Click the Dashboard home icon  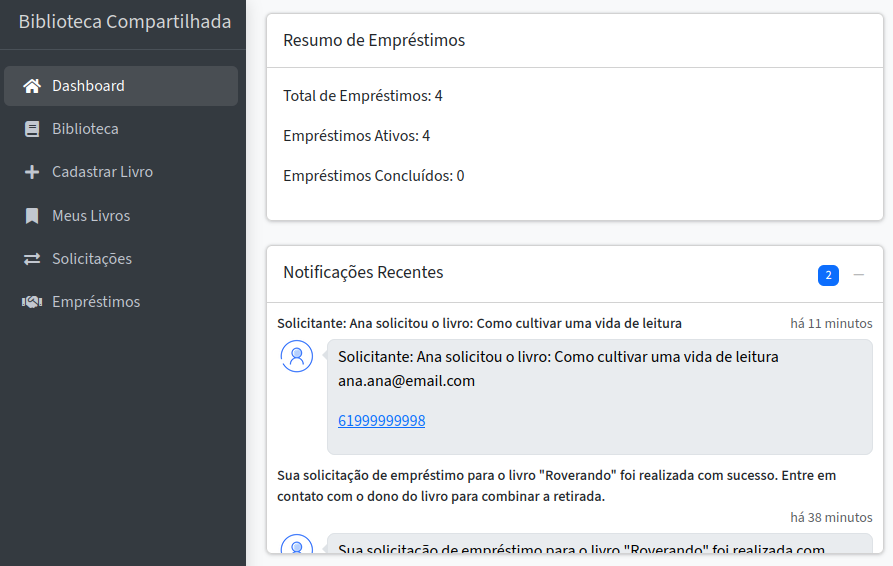[x=32, y=86]
